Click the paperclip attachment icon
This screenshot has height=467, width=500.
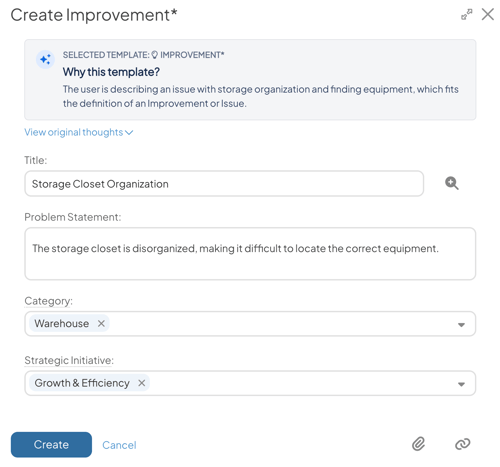pyautogui.click(x=418, y=444)
